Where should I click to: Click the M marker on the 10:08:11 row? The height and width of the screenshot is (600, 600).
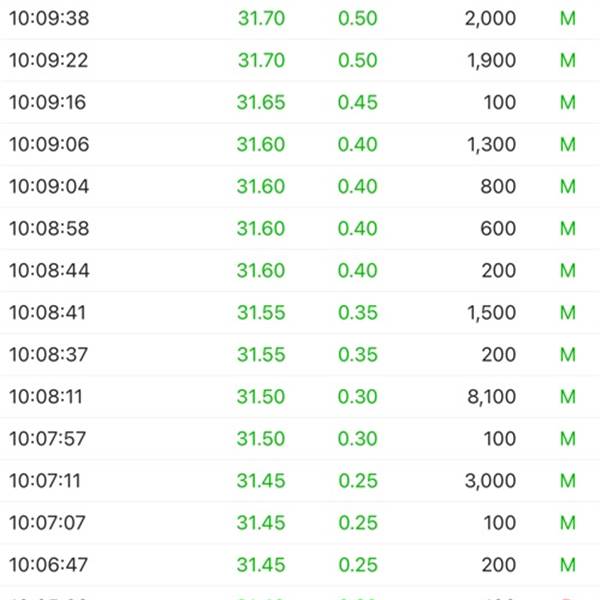(568, 397)
